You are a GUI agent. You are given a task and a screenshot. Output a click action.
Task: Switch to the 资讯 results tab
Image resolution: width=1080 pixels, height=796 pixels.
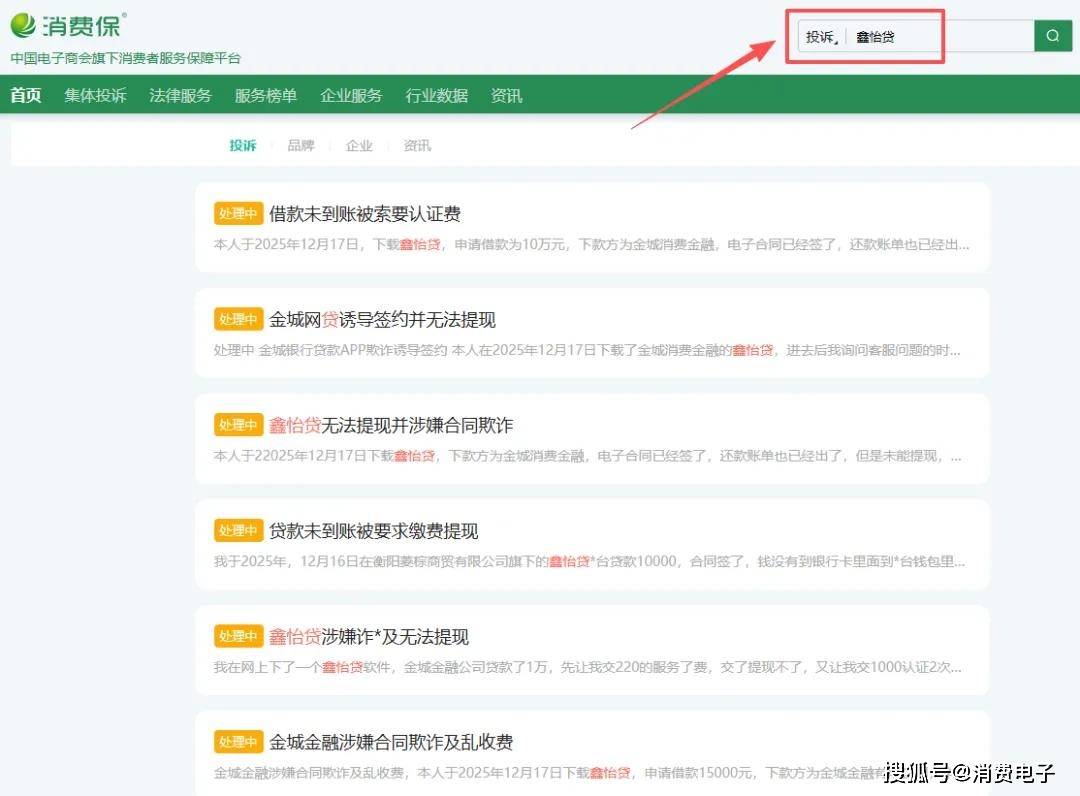coord(417,146)
